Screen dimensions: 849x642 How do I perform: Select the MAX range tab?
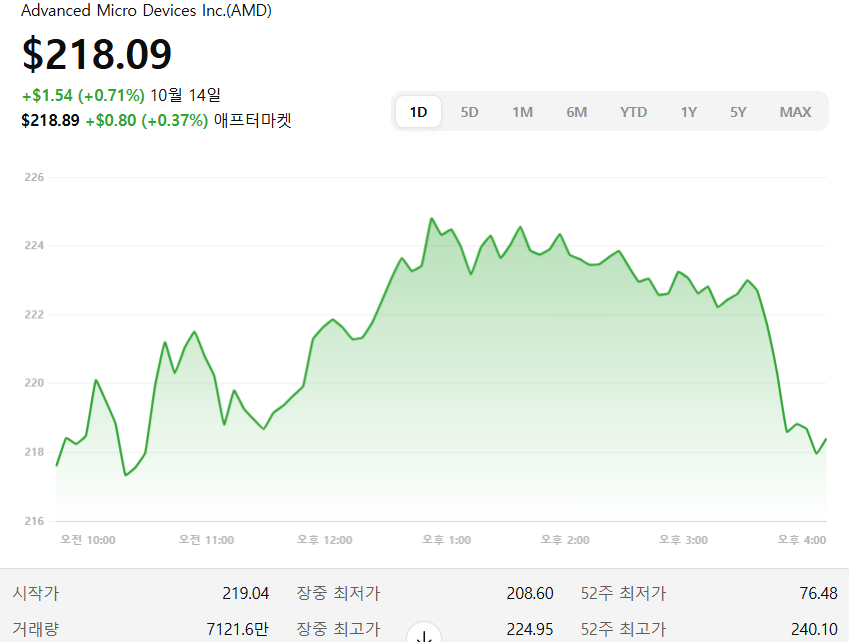(795, 112)
